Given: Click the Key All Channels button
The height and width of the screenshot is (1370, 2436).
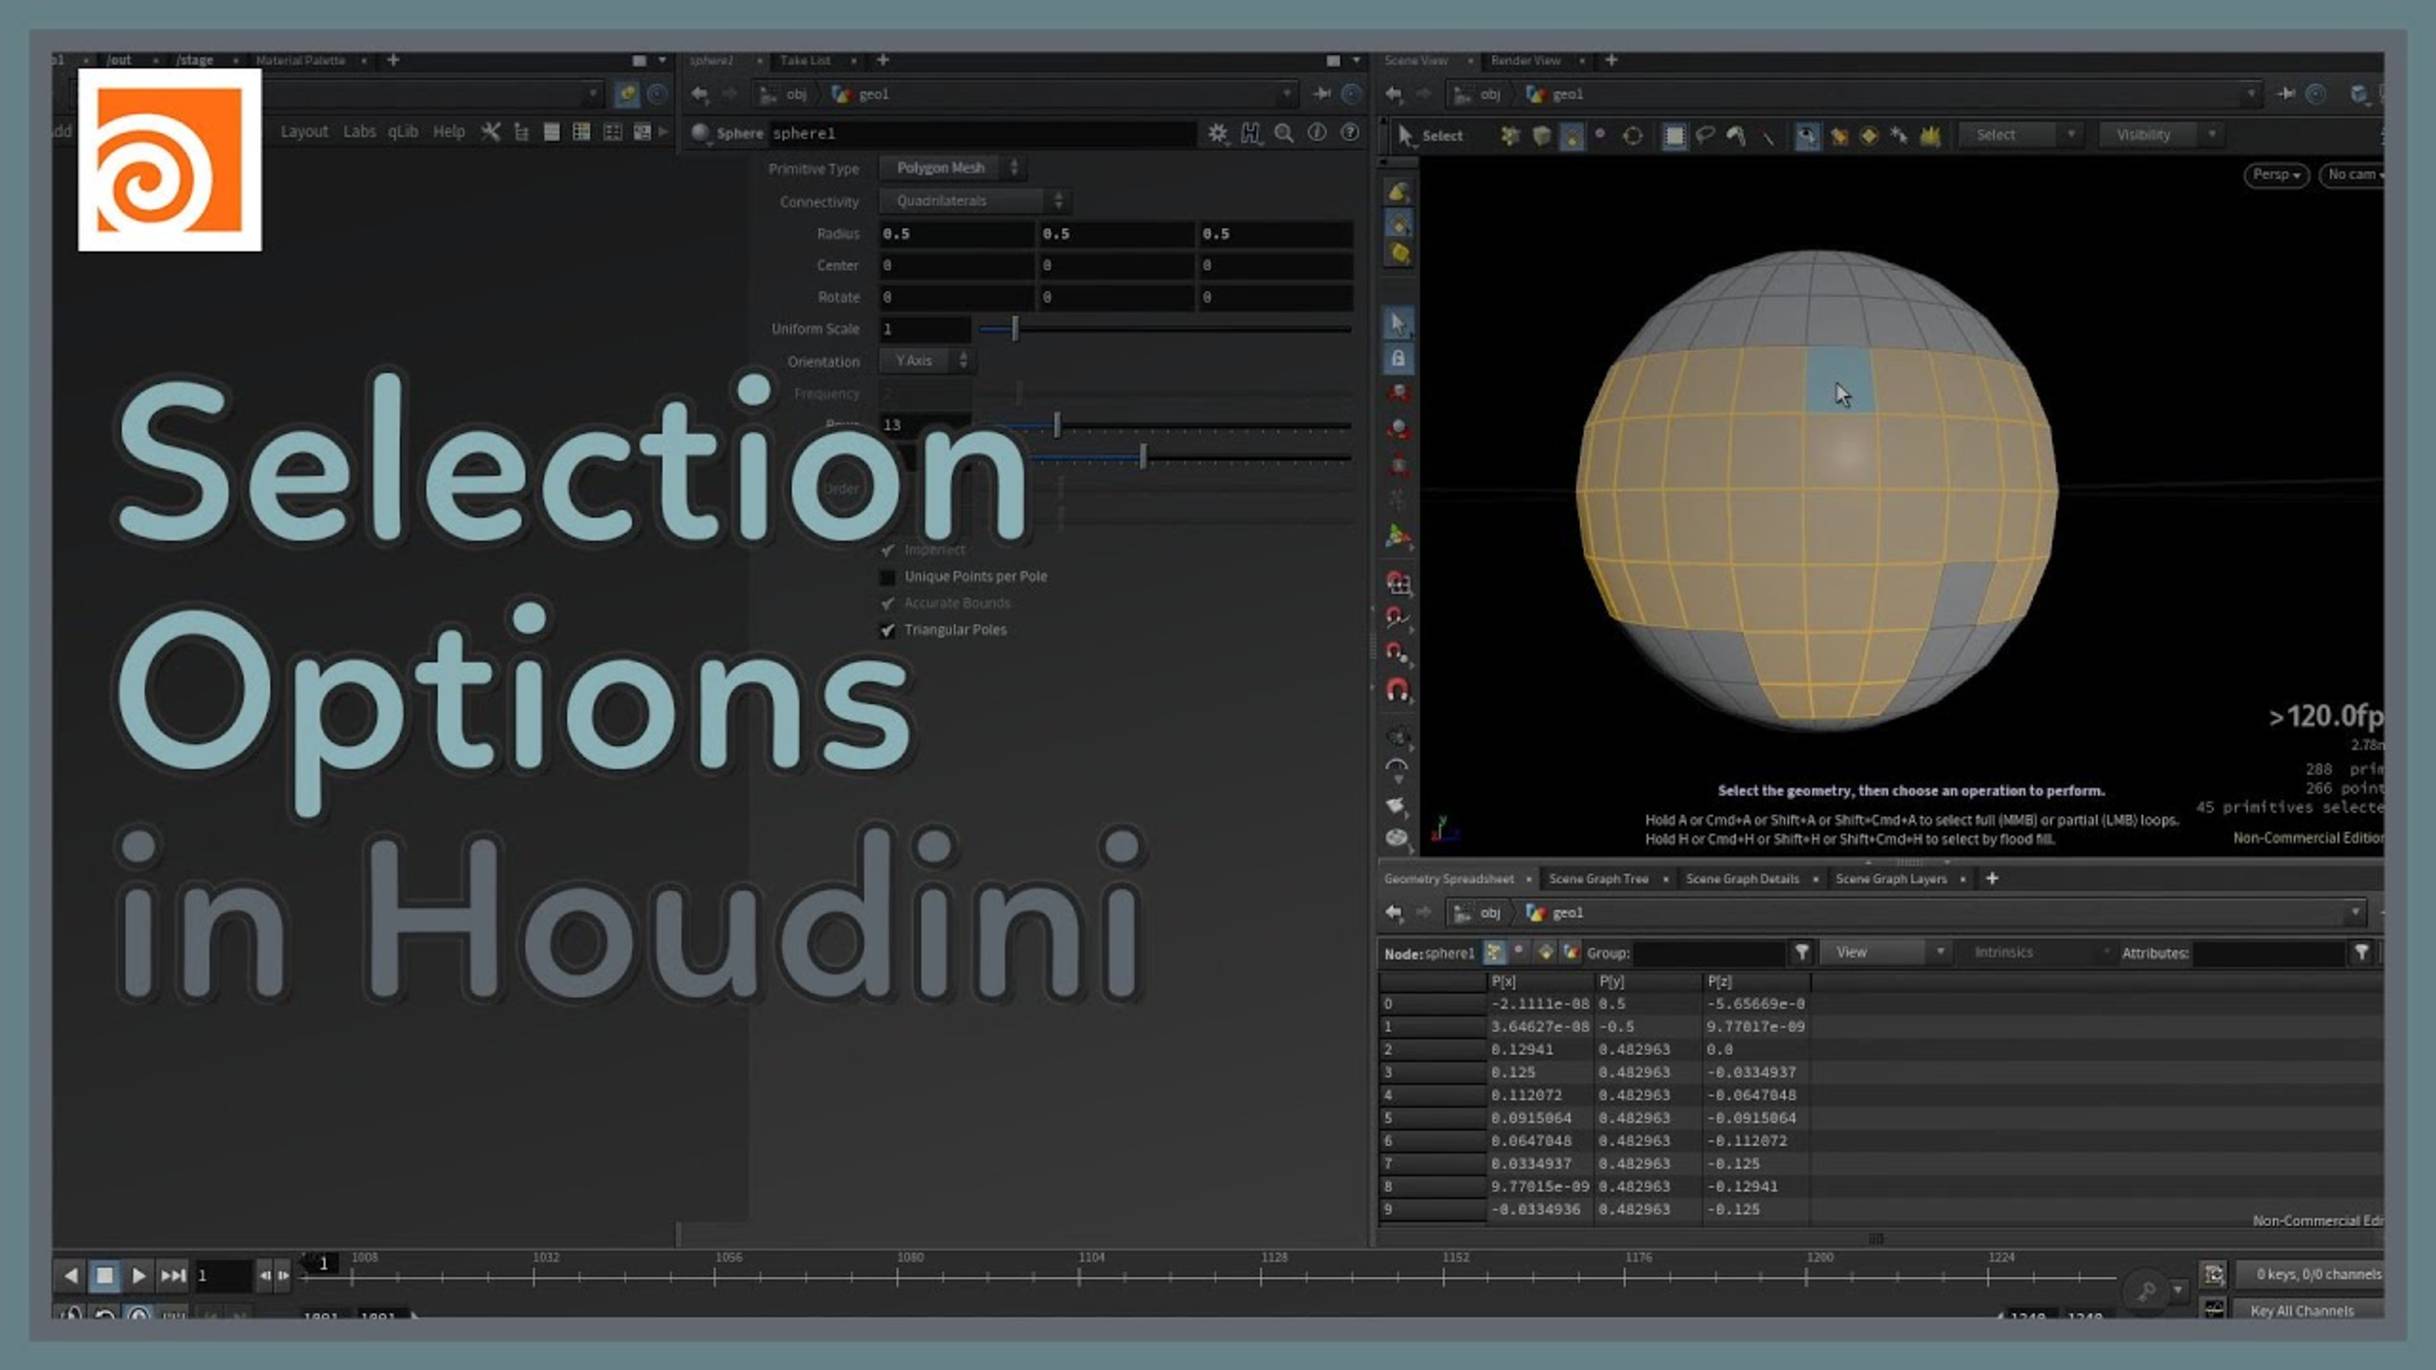Looking at the screenshot, I should click(2302, 1310).
